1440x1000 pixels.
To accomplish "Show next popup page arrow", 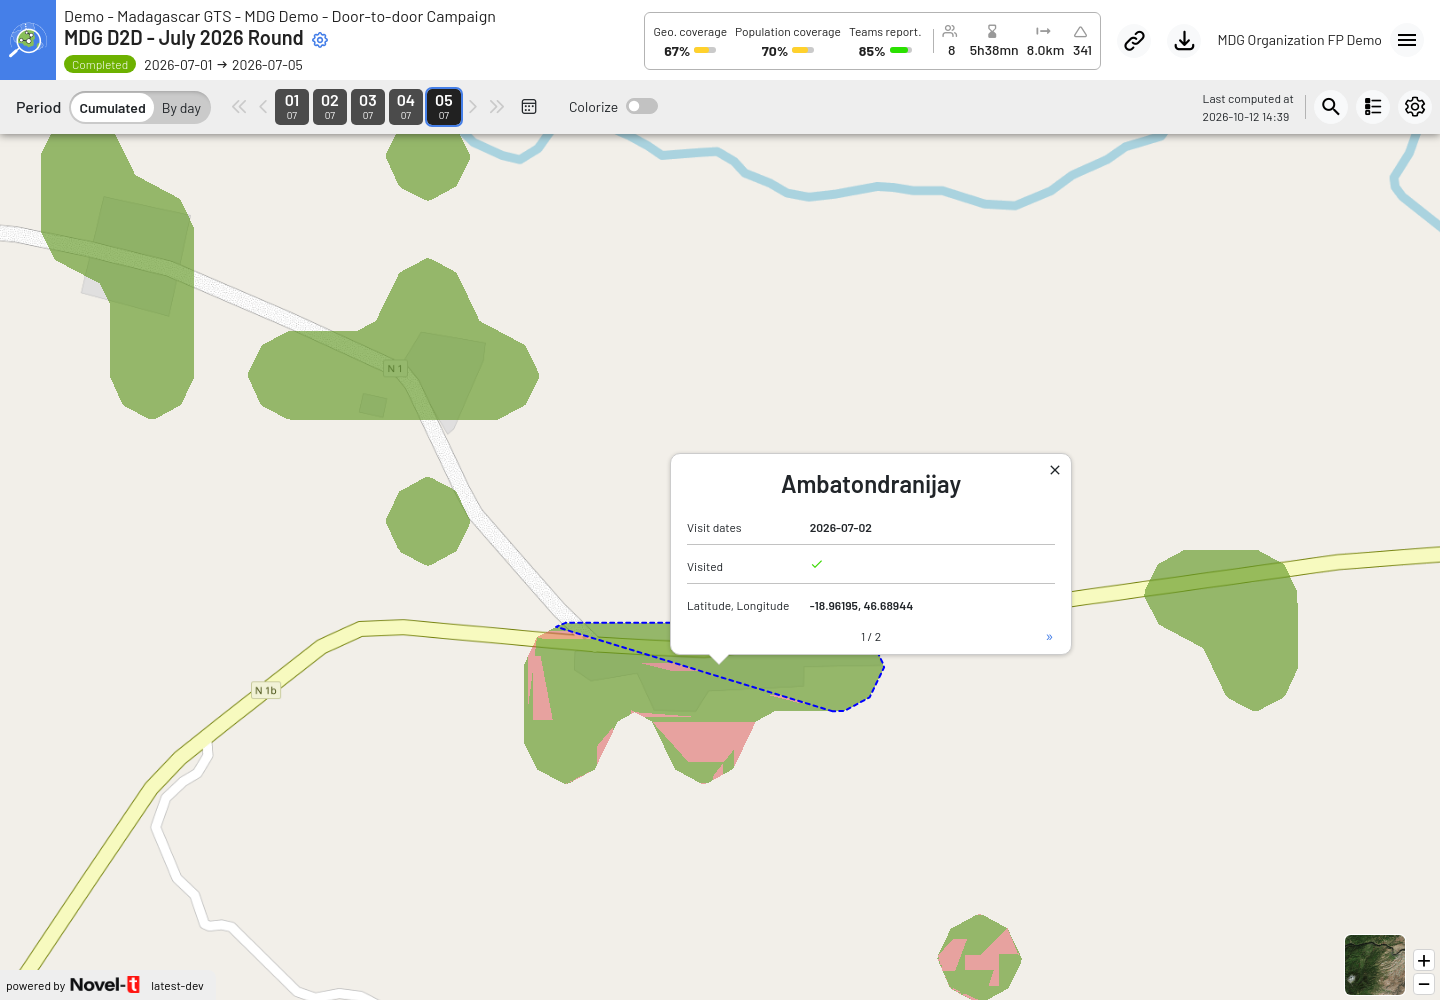I will coord(1049,637).
